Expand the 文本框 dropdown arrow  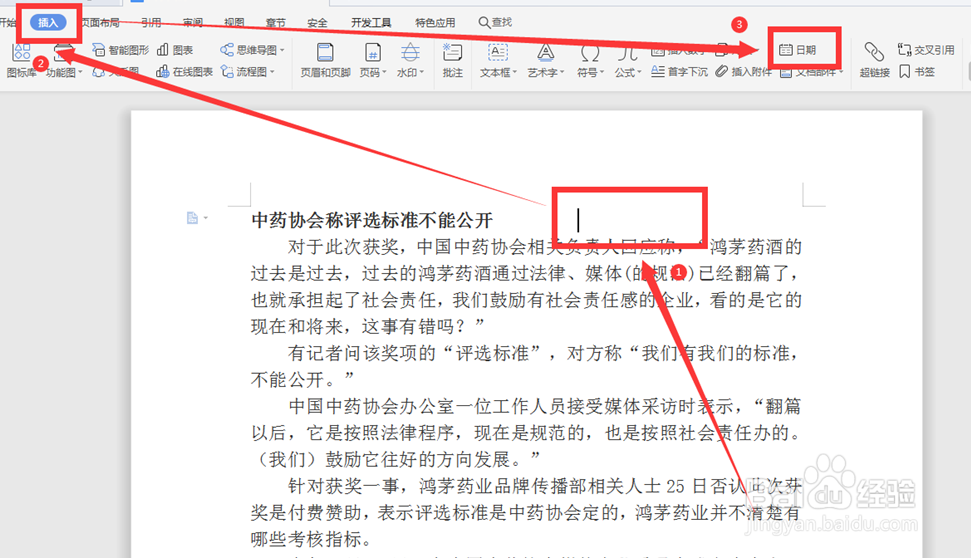pyautogui.click(x=515, y=72)
